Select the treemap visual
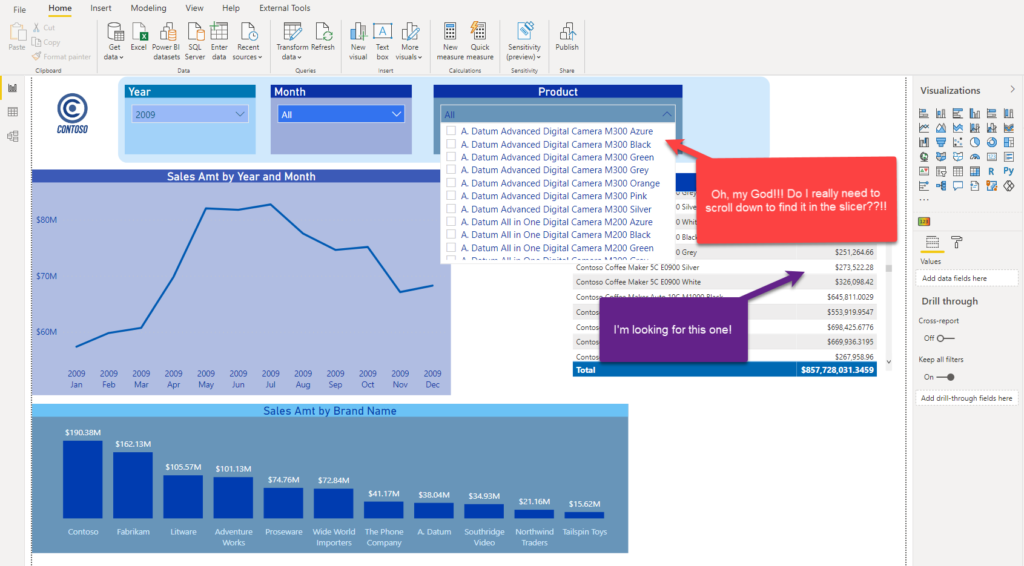 (1009, 142)
